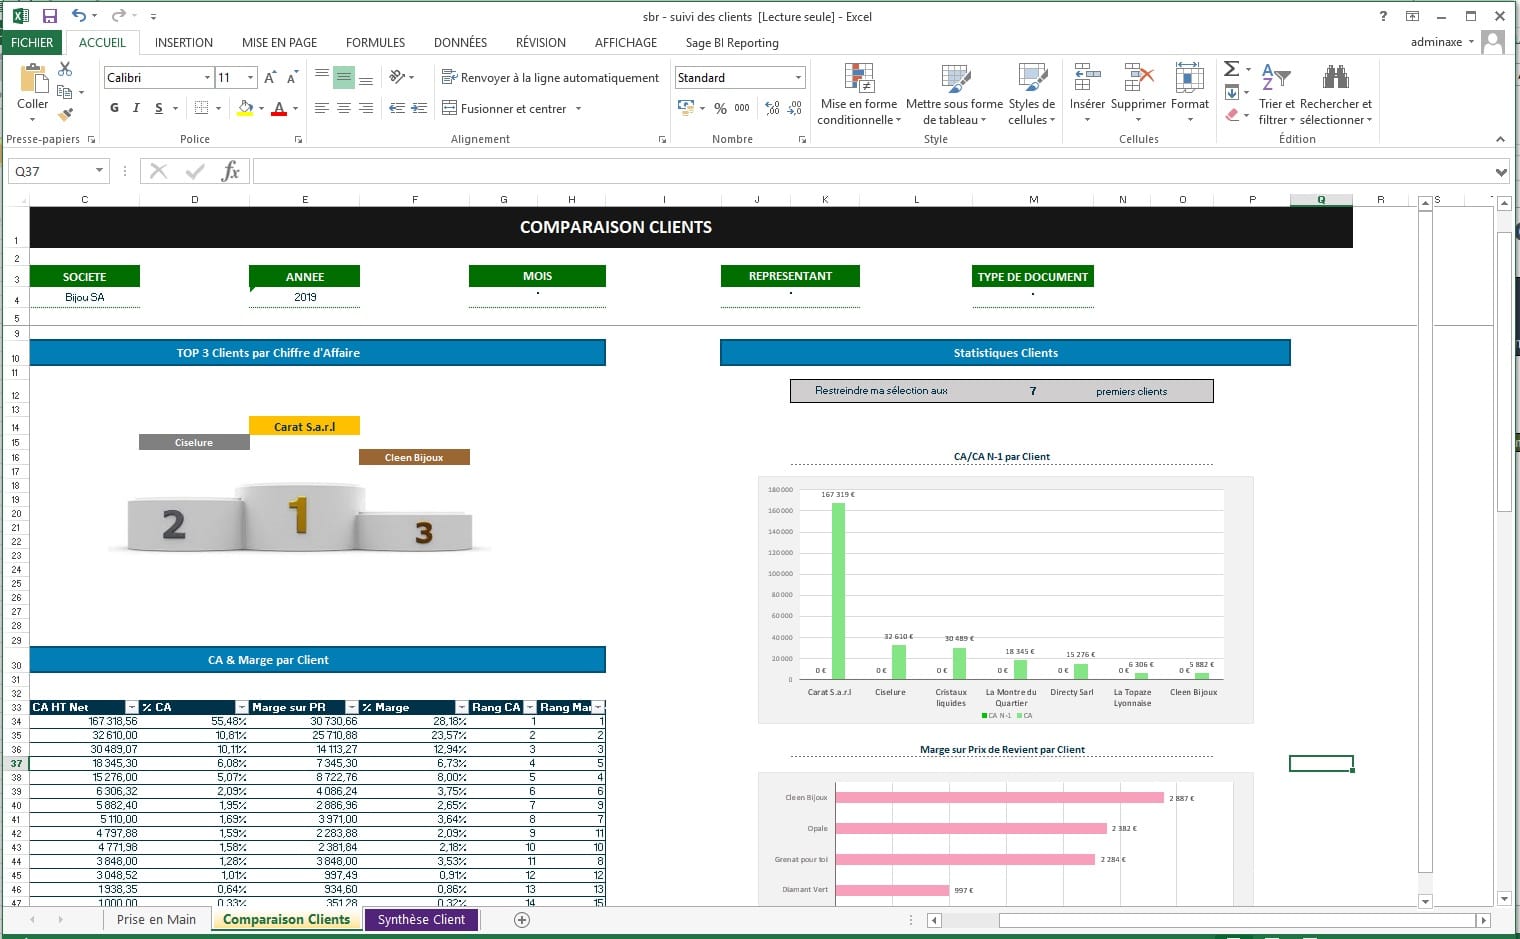Click inside the Name Box showing Q37
The width and height of the screenshot is (1520, 939).
pos(50,171)
